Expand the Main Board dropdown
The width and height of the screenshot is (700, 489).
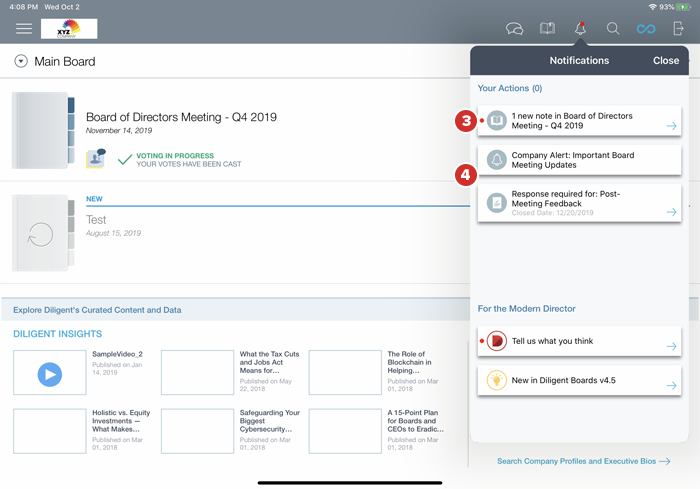pyautogui.click(x=21, y=61)
